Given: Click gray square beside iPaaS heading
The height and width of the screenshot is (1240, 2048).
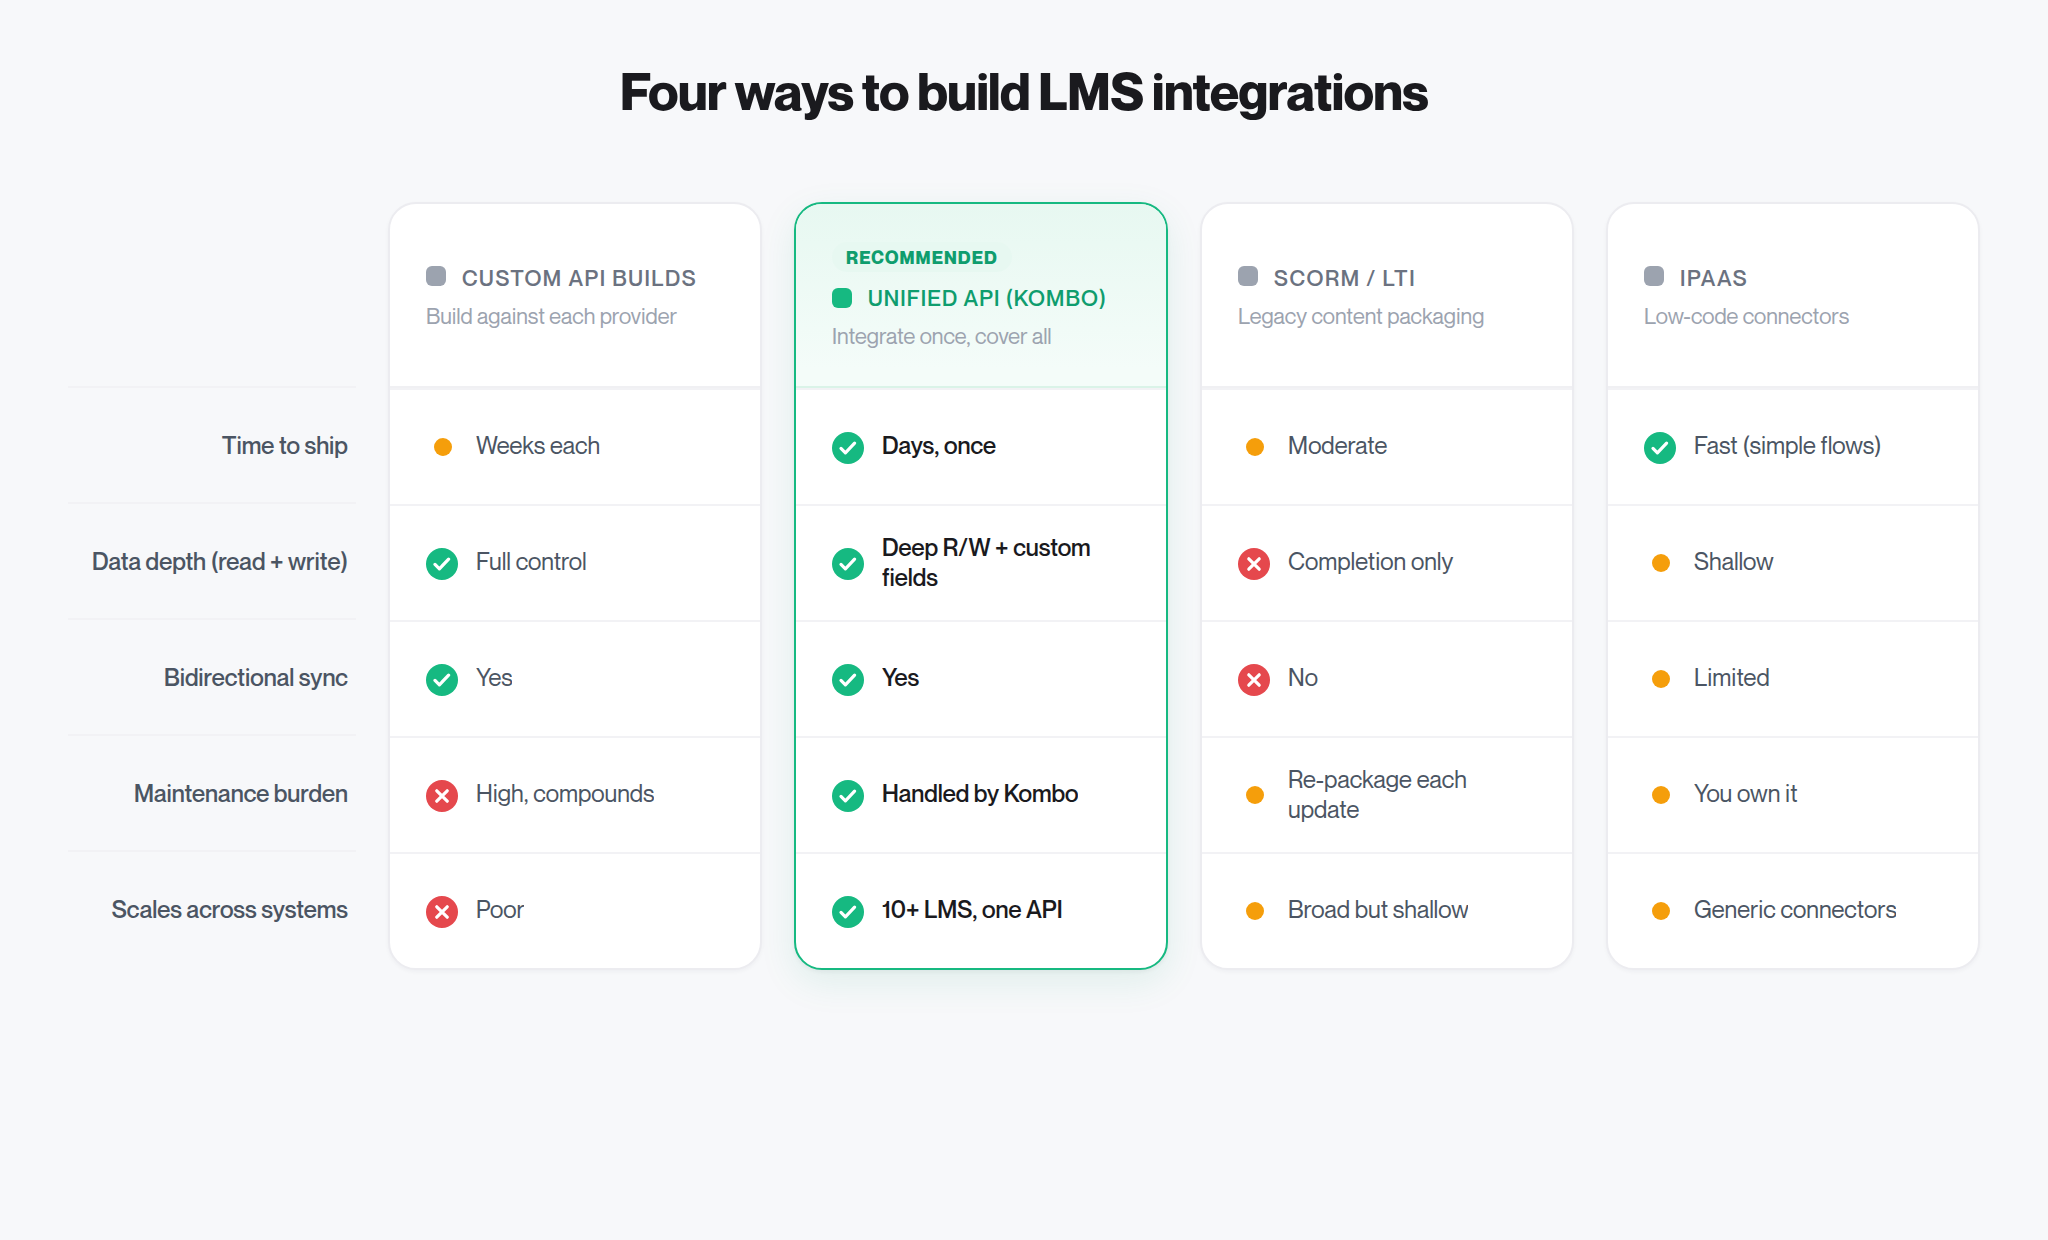Looking at the screenshot, I should click(1654, 276).
